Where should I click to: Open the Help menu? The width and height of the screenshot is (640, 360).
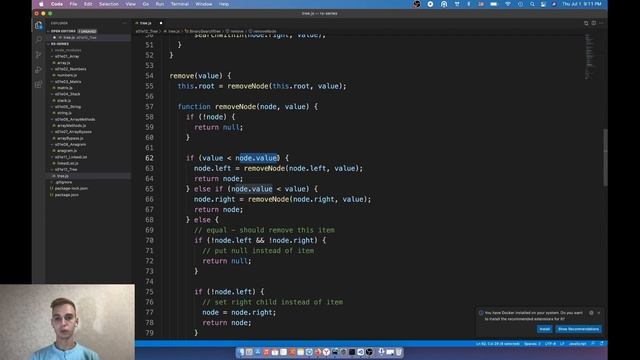coord(224,4)
